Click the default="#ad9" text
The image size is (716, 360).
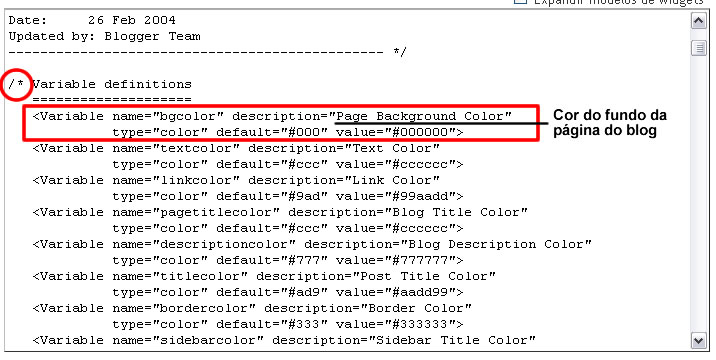coord(272,292)
